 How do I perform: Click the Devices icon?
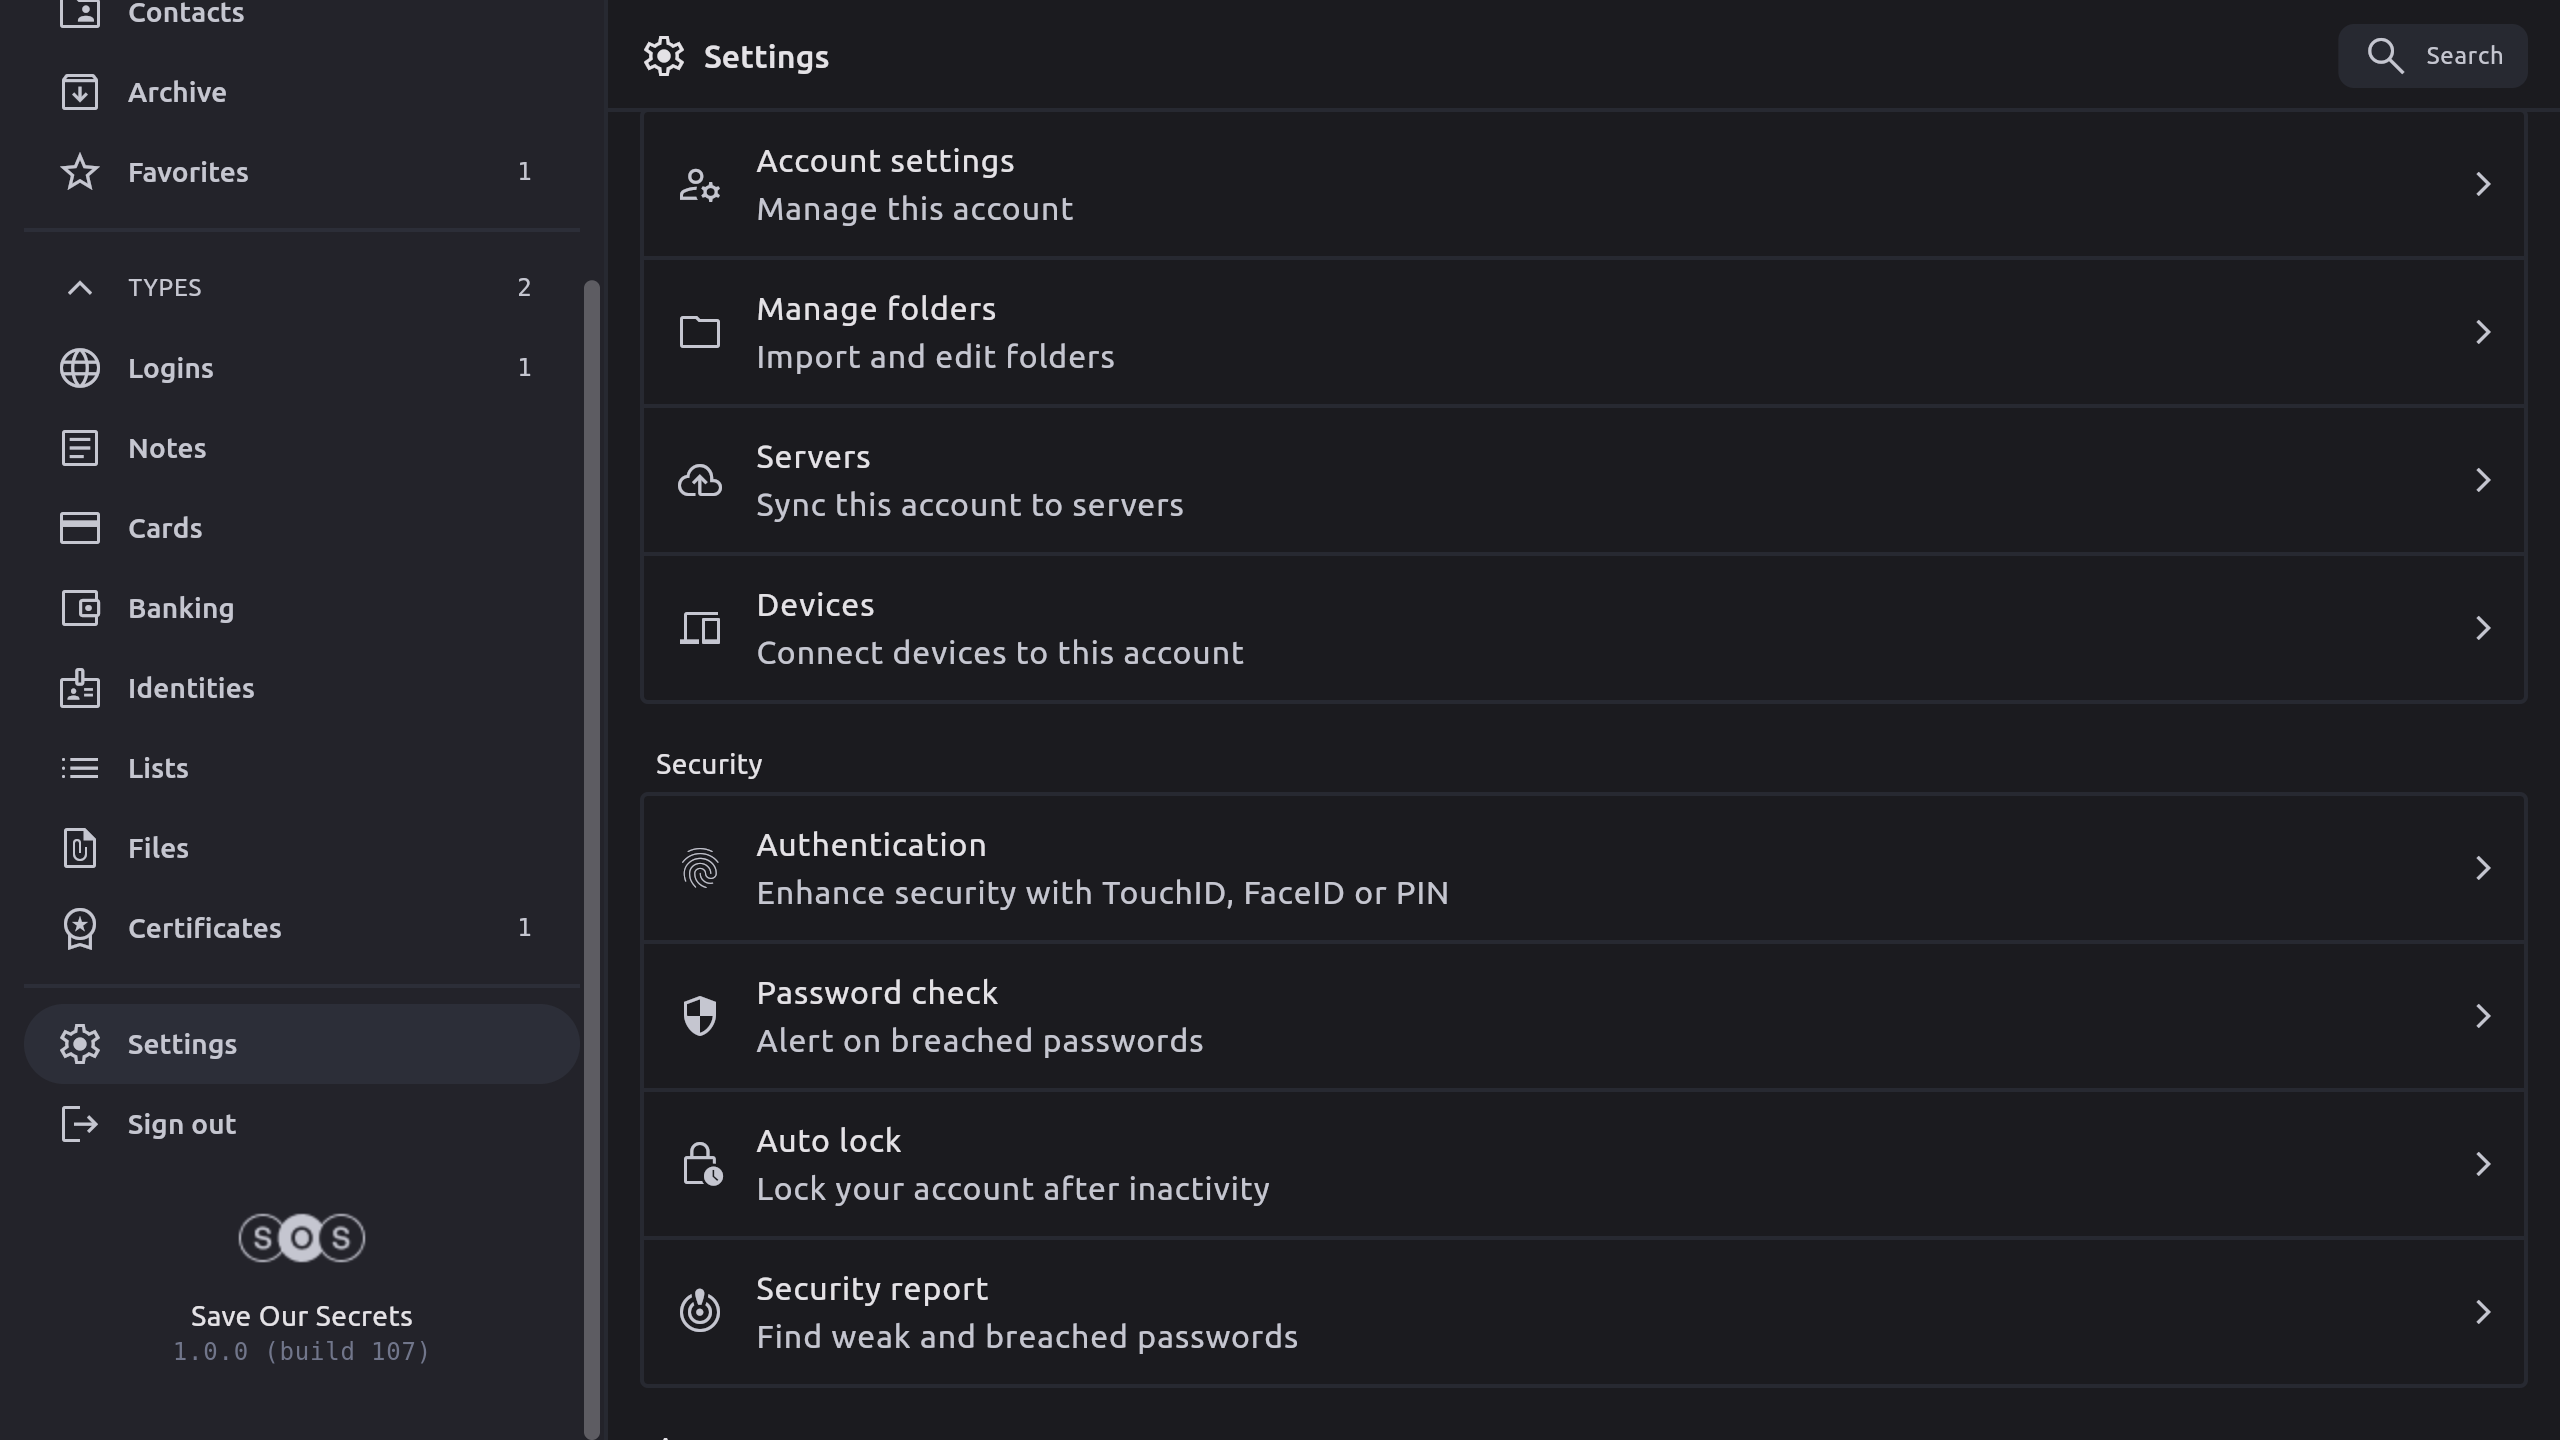tap(700, 628)
